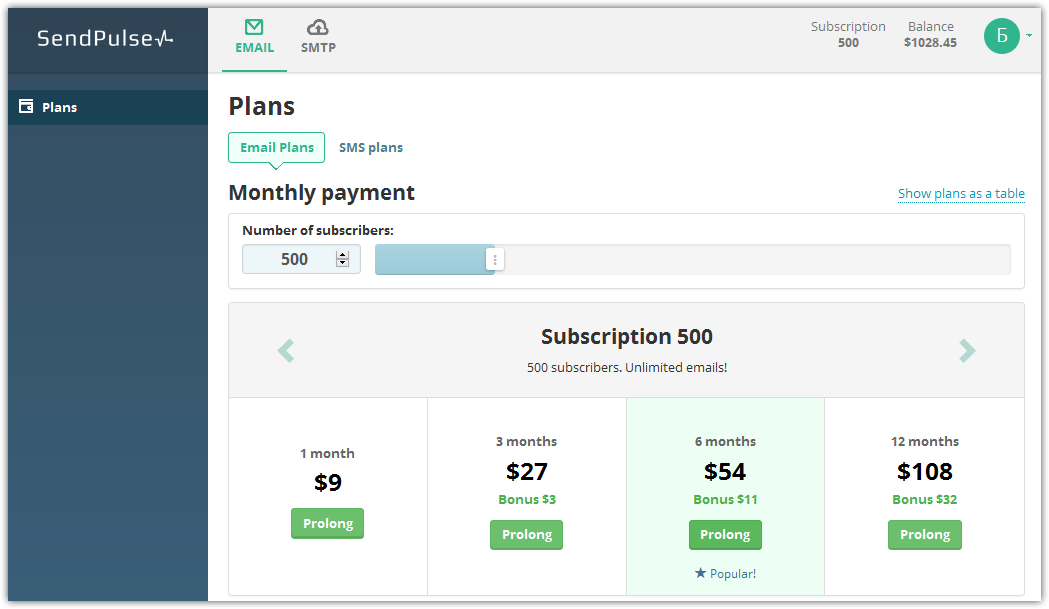Image resolution: width=1049 pixels, height=609 pixels.
Task: Click Show plans as a table link
Action: pos(961,193)
